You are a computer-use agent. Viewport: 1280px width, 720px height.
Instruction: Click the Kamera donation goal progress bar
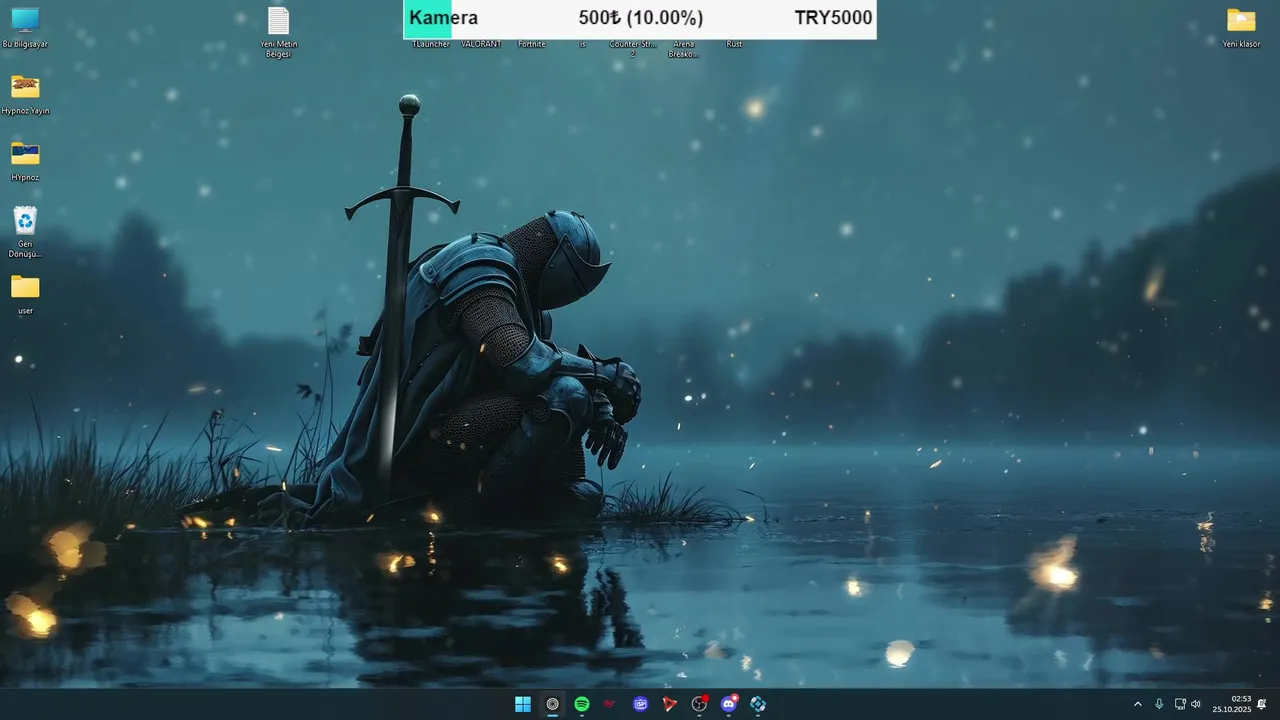click(x=640, y=19)
